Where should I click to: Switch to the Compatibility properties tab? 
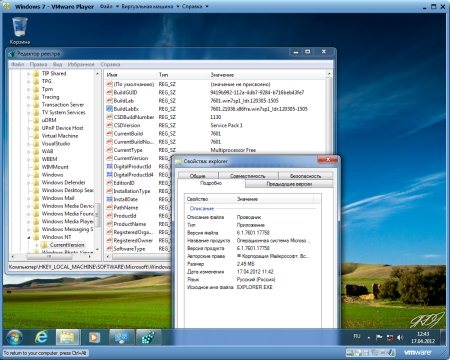point(248,176)
